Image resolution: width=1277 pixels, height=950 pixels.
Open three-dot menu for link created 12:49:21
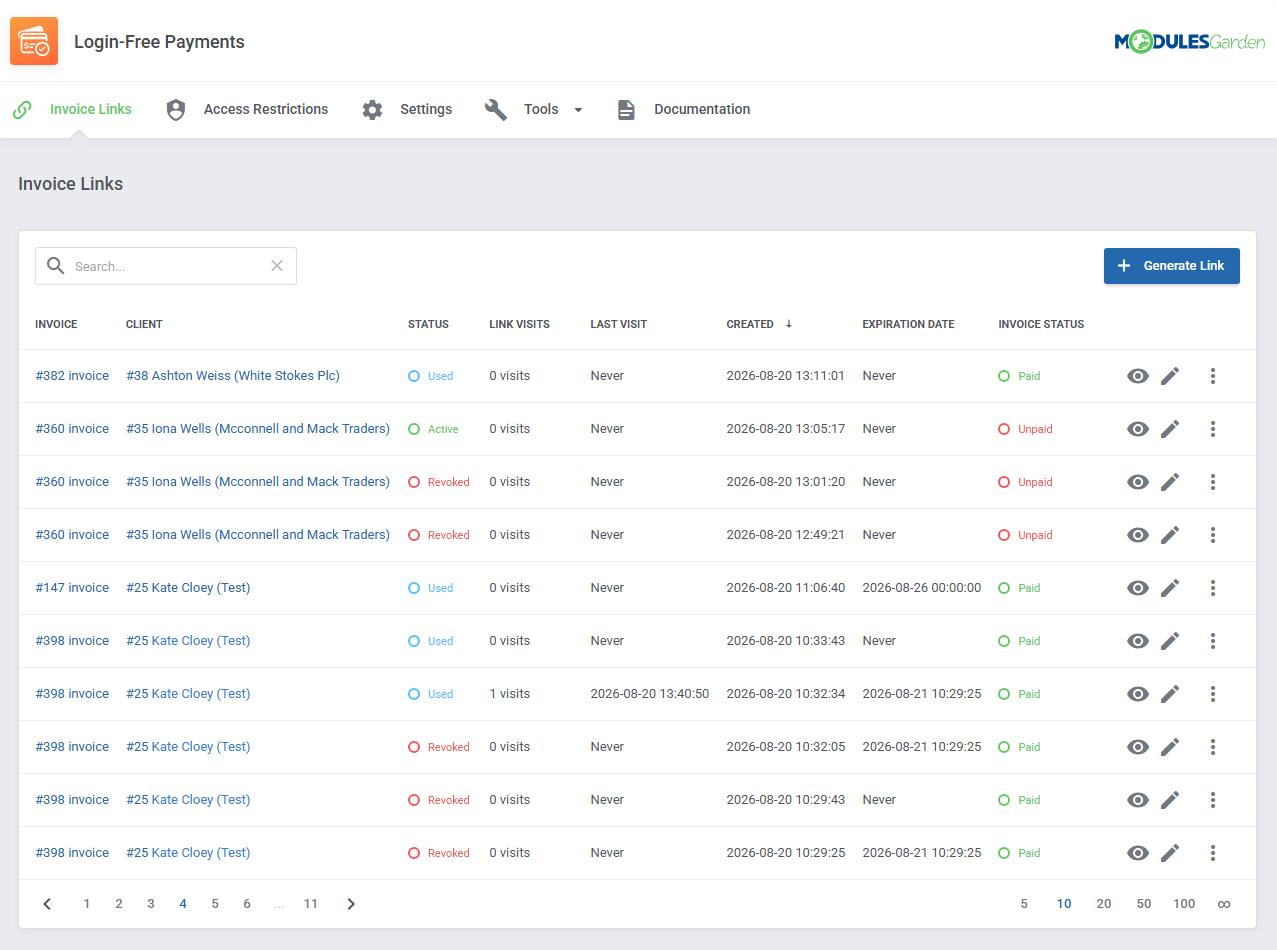coord(1213,535)
